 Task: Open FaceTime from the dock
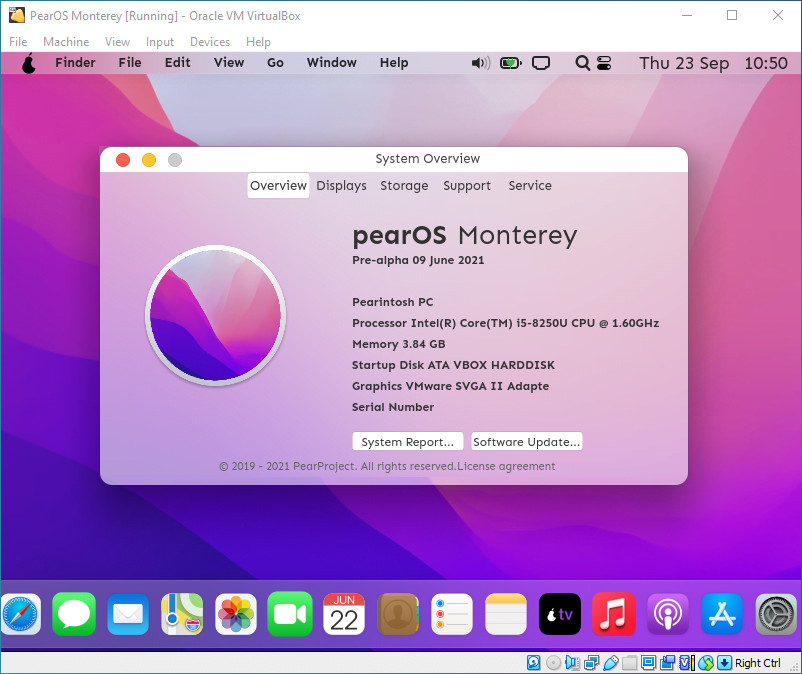[x=290, y=614]
